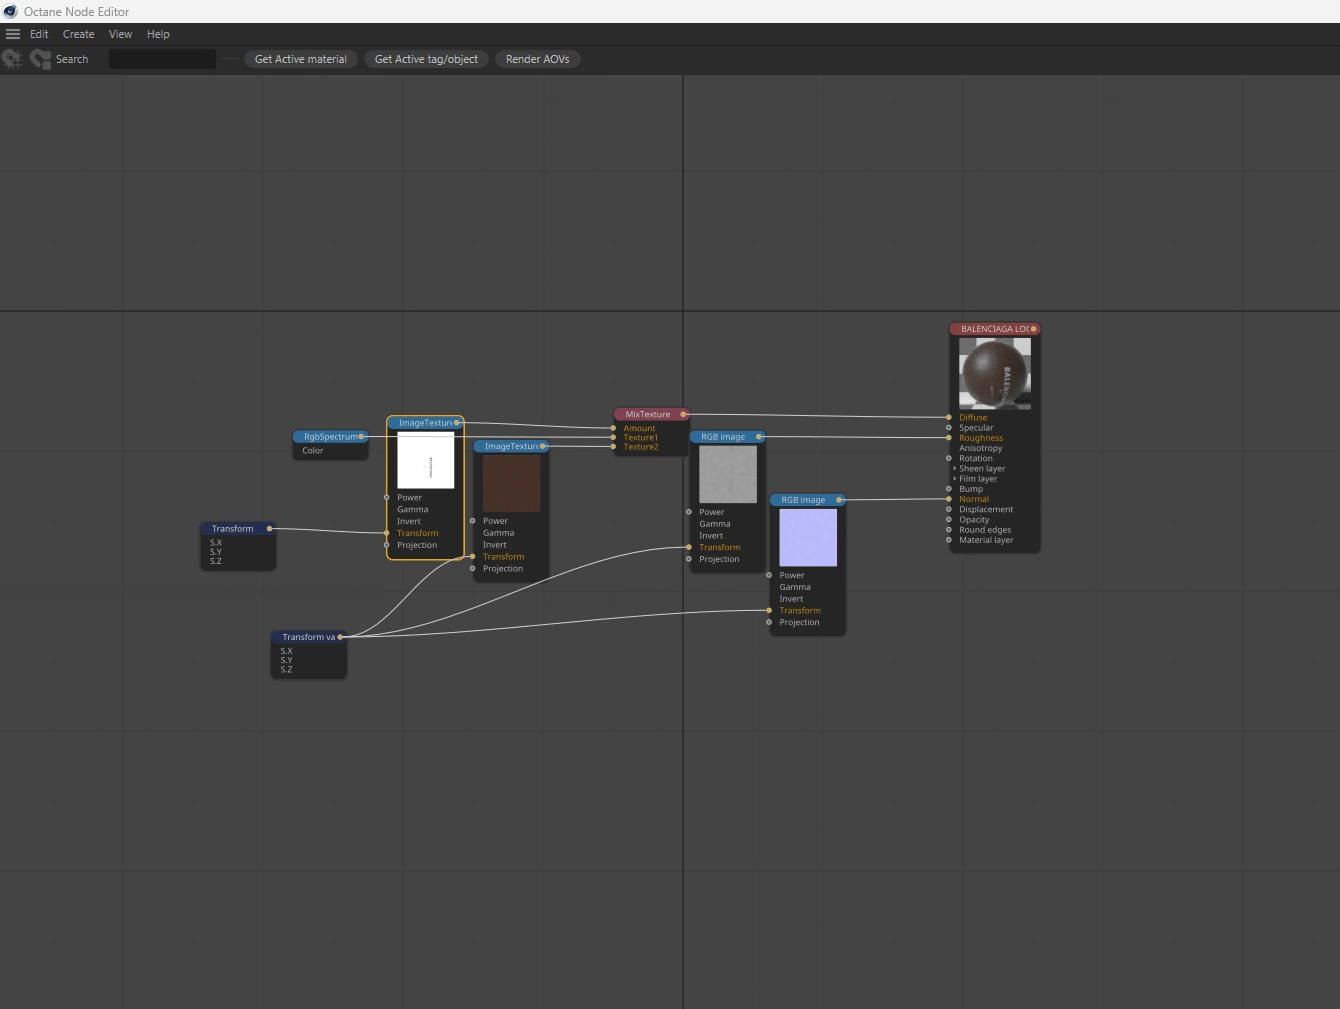The height and width of the screenshot is (1009, 1340).
Task: Click the Texture2 input on MixTexture
Action: tap(613, 447)
